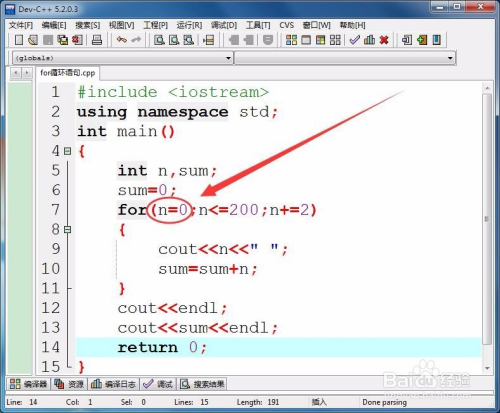Click the New source file icon

click(19, 40)
